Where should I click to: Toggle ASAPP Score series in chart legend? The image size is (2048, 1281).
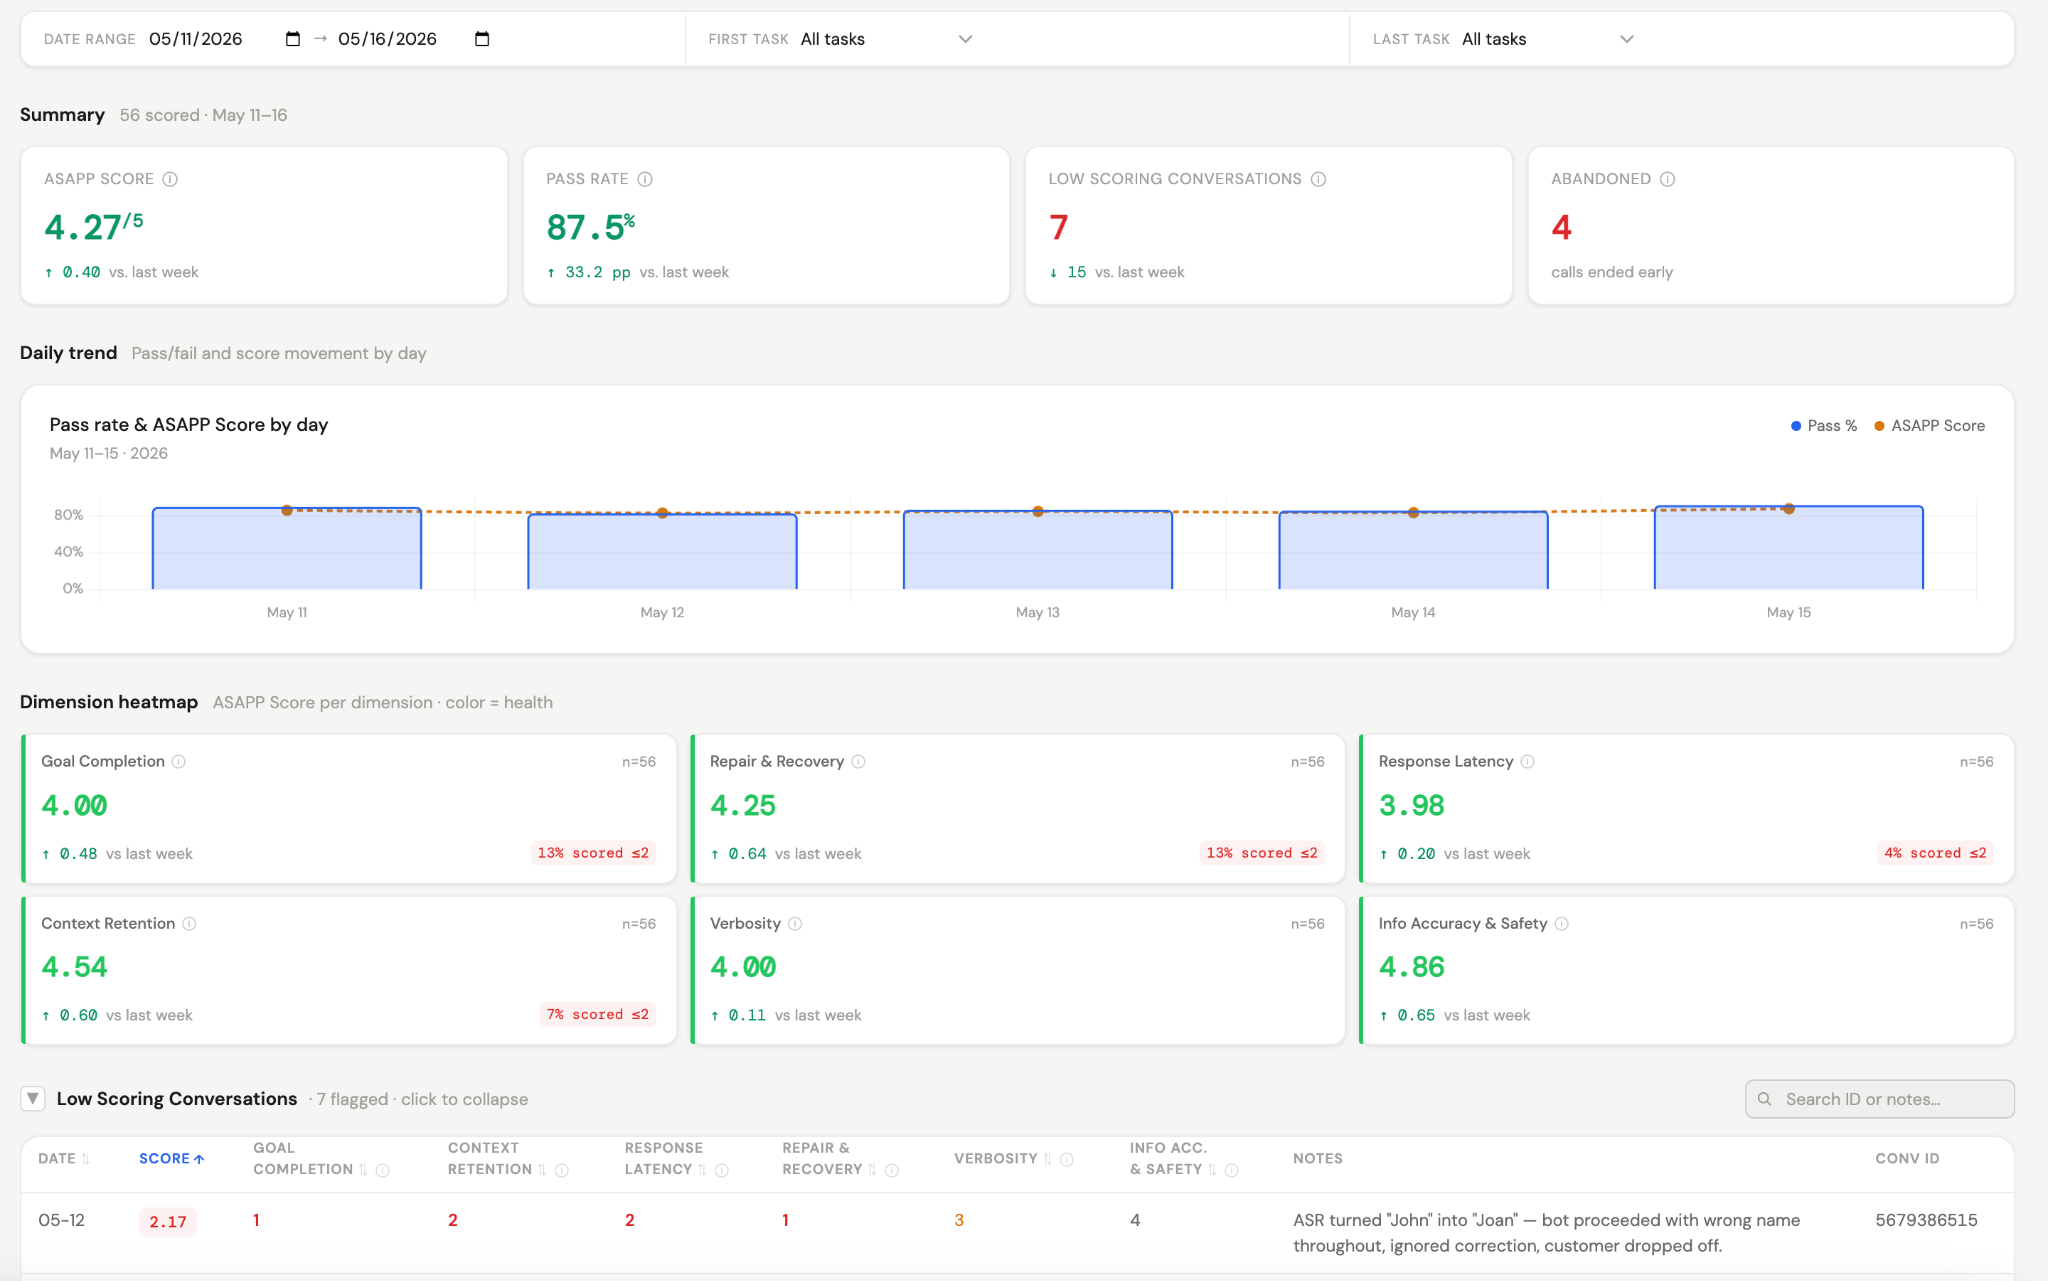(1929, 426)
